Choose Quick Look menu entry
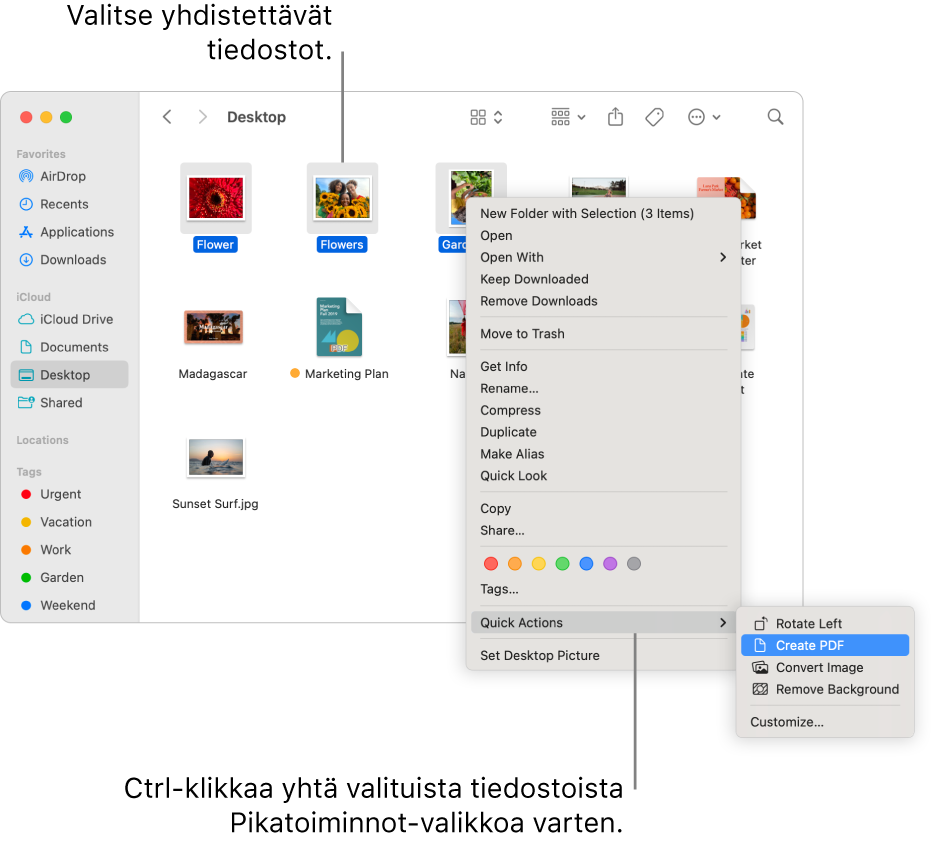 (603, 476)
